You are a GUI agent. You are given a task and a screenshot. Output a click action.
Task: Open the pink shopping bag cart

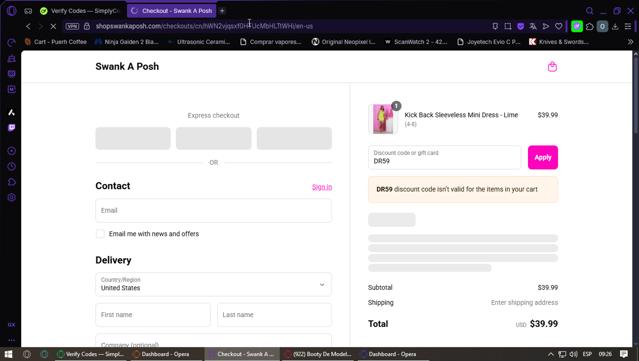tap(552, 66)
